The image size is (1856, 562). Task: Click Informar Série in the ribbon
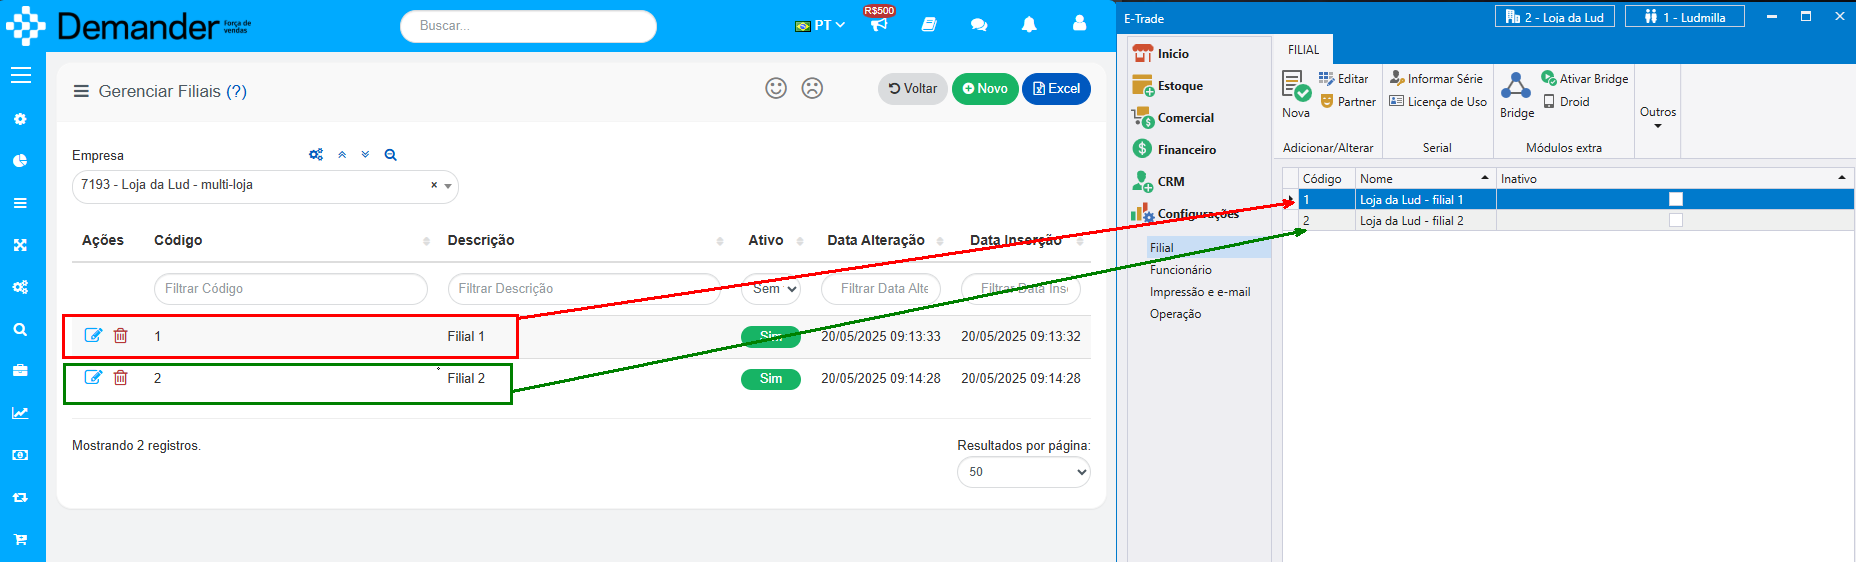coord(1436,78)
